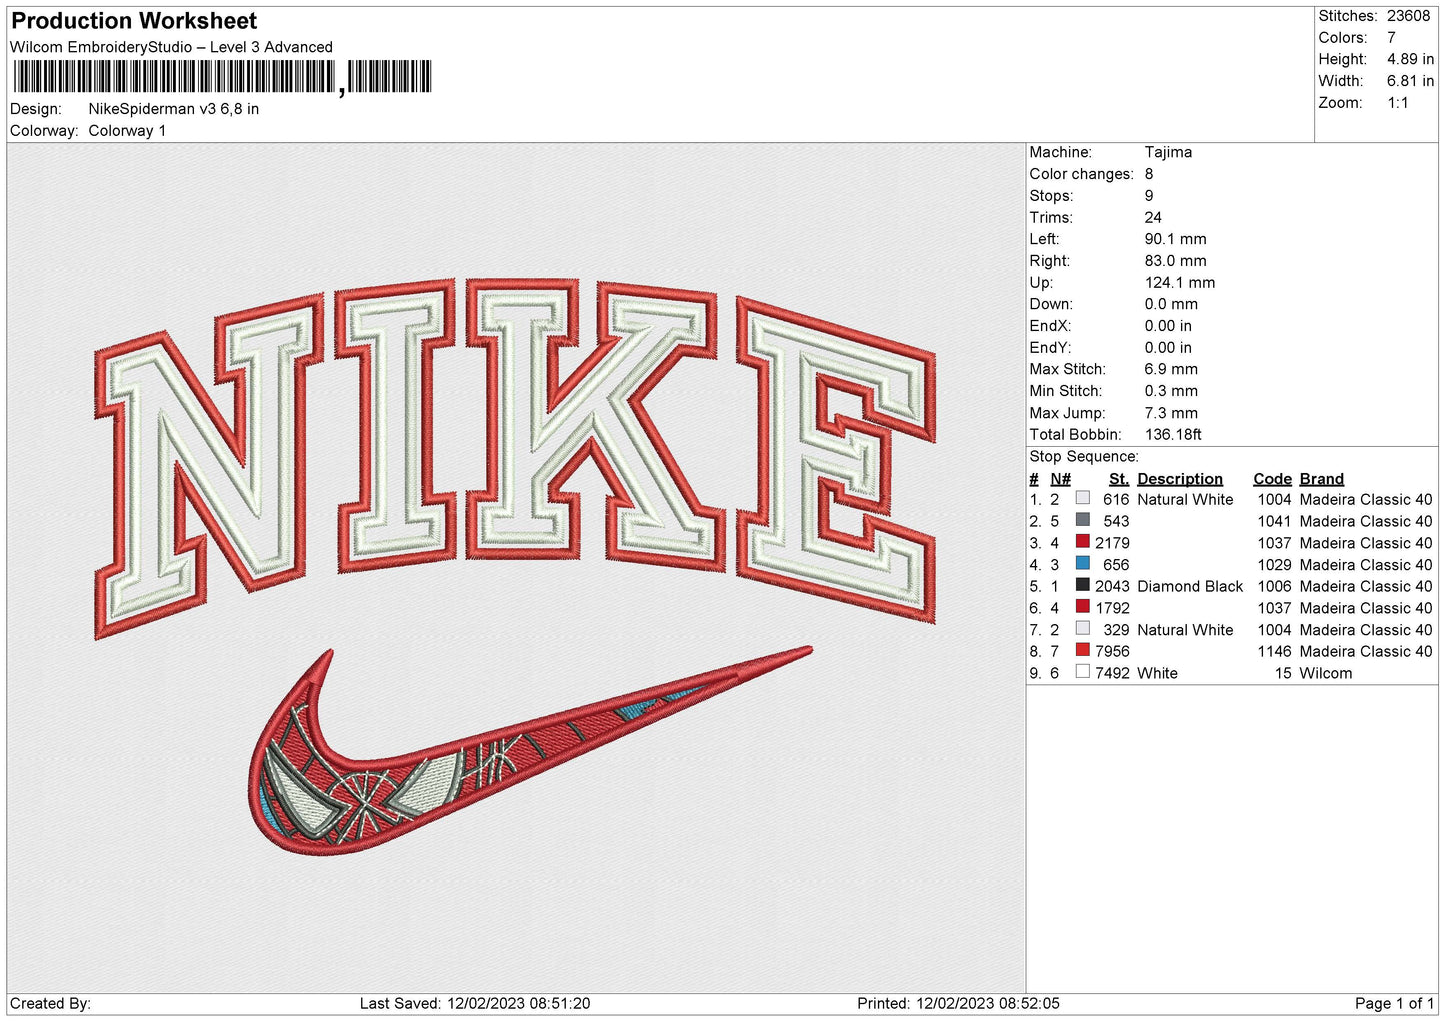Click the 'Description' column header
The height and width of the screenshot is (1021, 1445).
click(1180, 479)
